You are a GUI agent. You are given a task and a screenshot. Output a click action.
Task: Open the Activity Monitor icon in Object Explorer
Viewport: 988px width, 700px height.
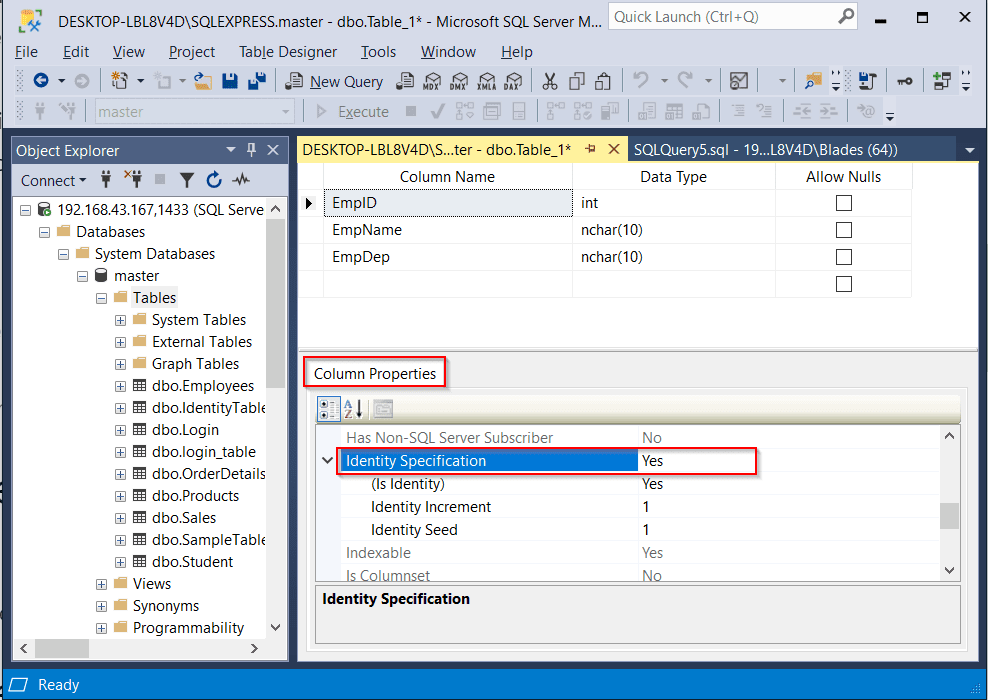tap(239, 180)
